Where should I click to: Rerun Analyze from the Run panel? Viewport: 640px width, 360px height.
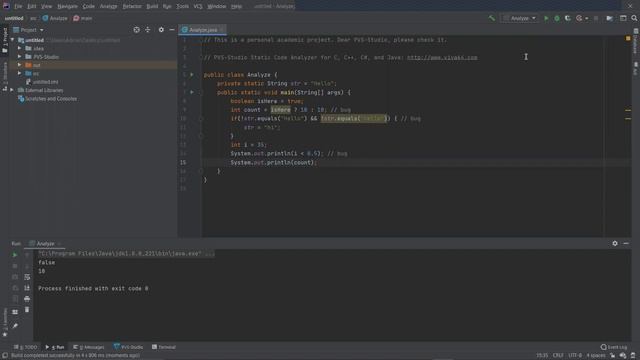click(15, 255)
